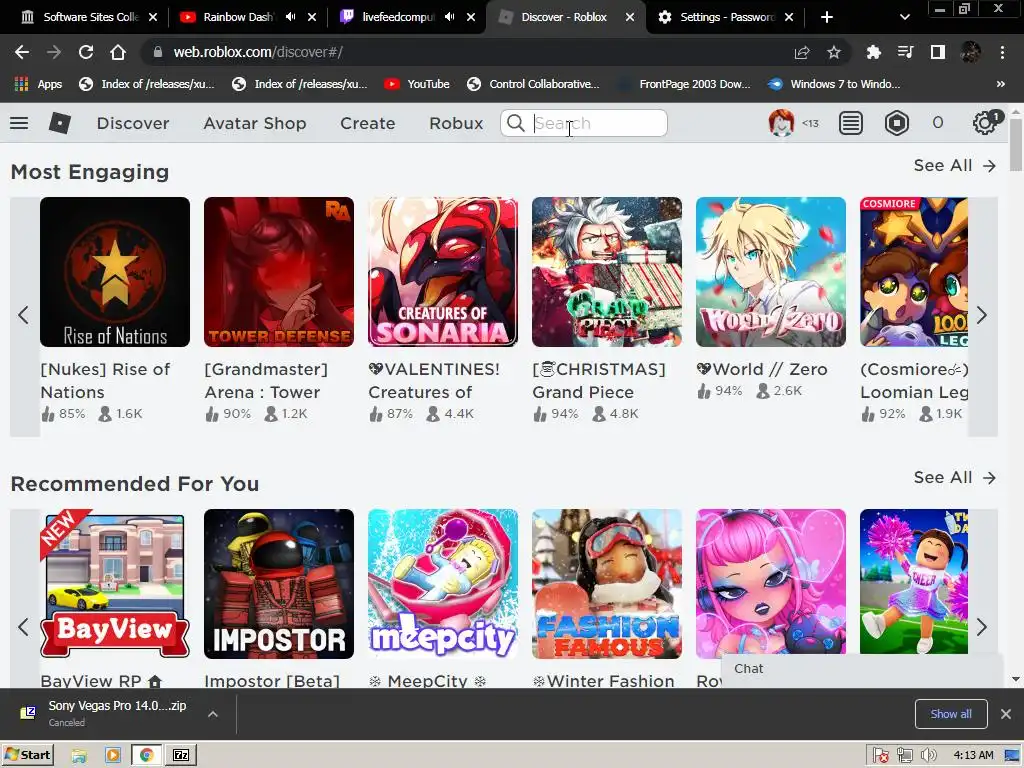Open Creatures of Sonaria game thumbnail

coord(443,272)
